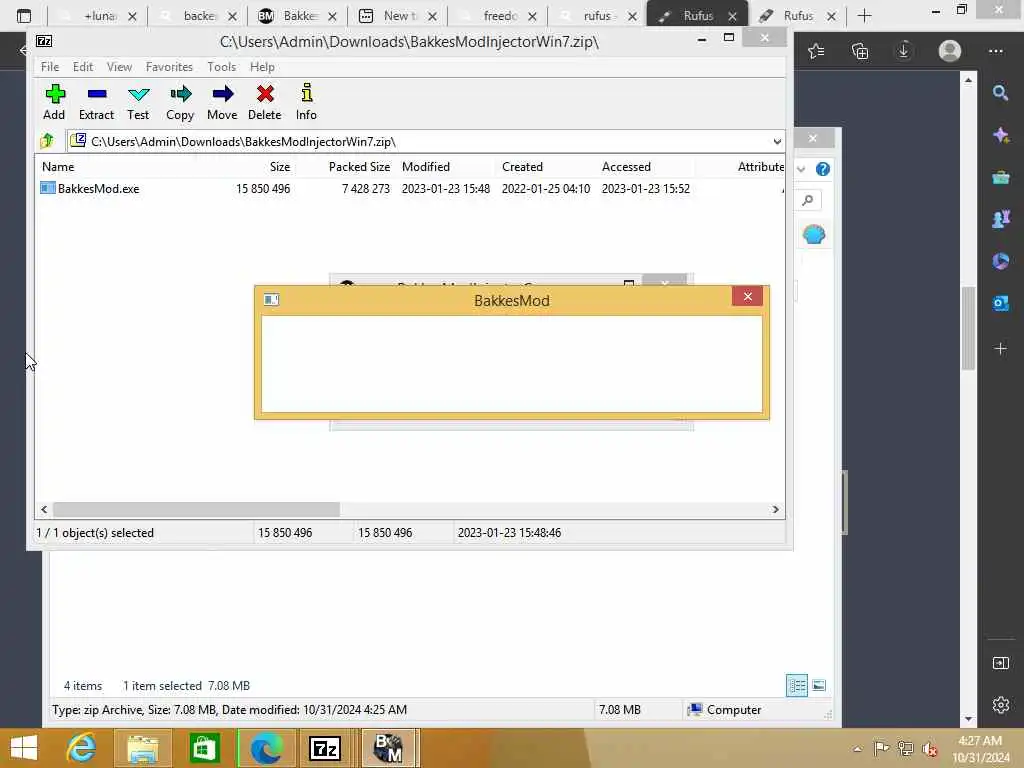Open the Windows Start button

(x=24, y=748)
